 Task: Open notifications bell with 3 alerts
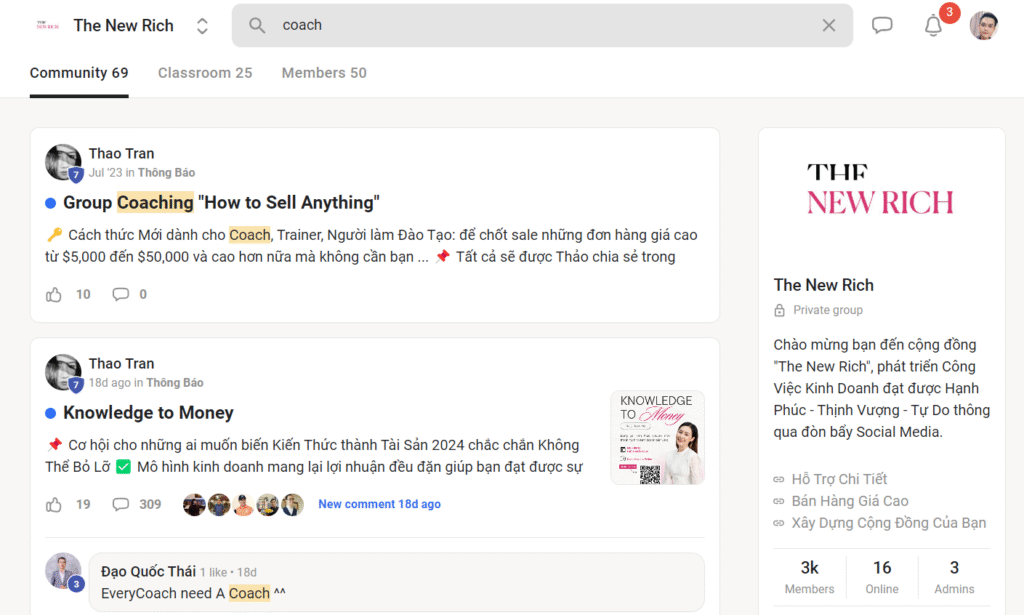pyautogui.click(x=934, y=25)
